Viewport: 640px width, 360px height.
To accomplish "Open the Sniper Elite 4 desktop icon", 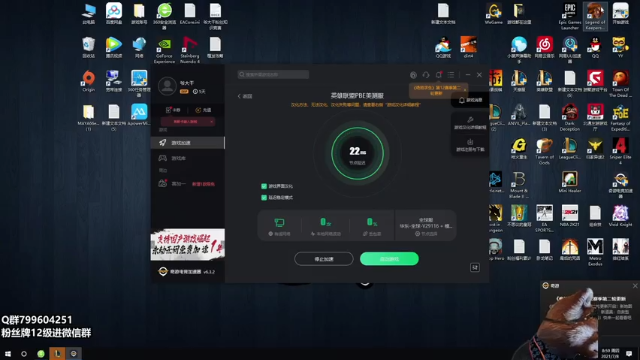I will pyautogui.click(x=620, y=151).
